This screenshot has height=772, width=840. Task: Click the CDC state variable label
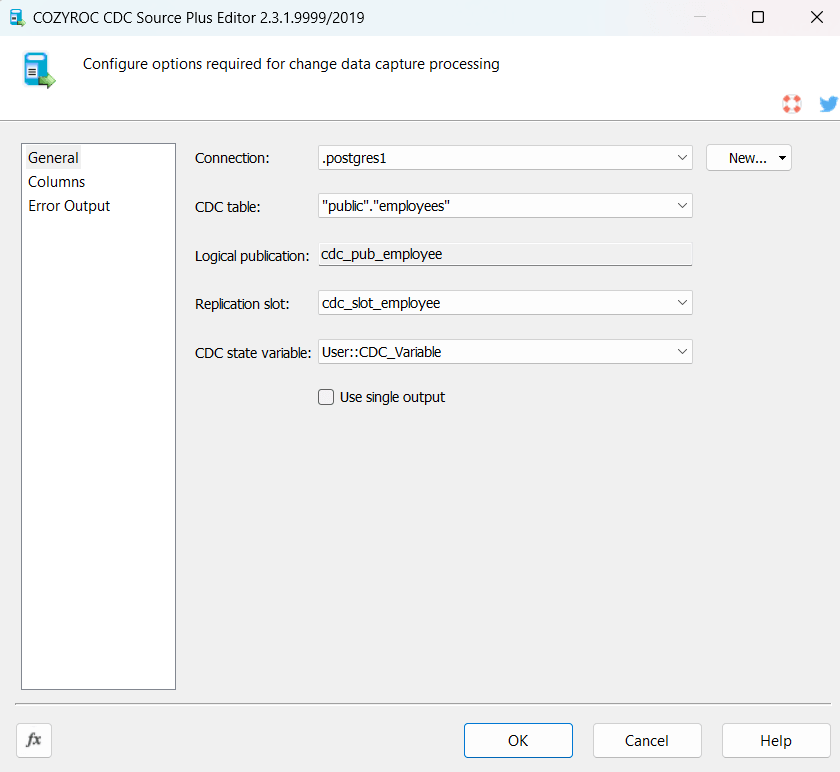pos(253,353)
